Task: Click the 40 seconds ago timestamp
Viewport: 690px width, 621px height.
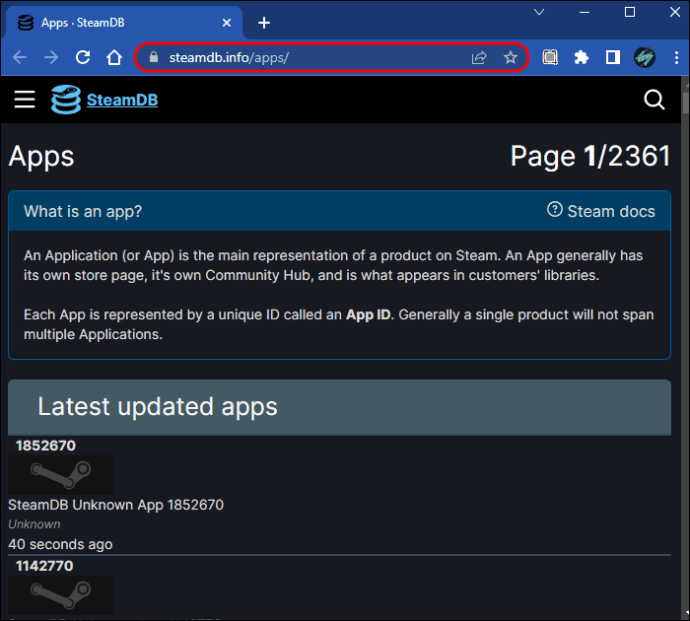Action: (x=60, y=544)
